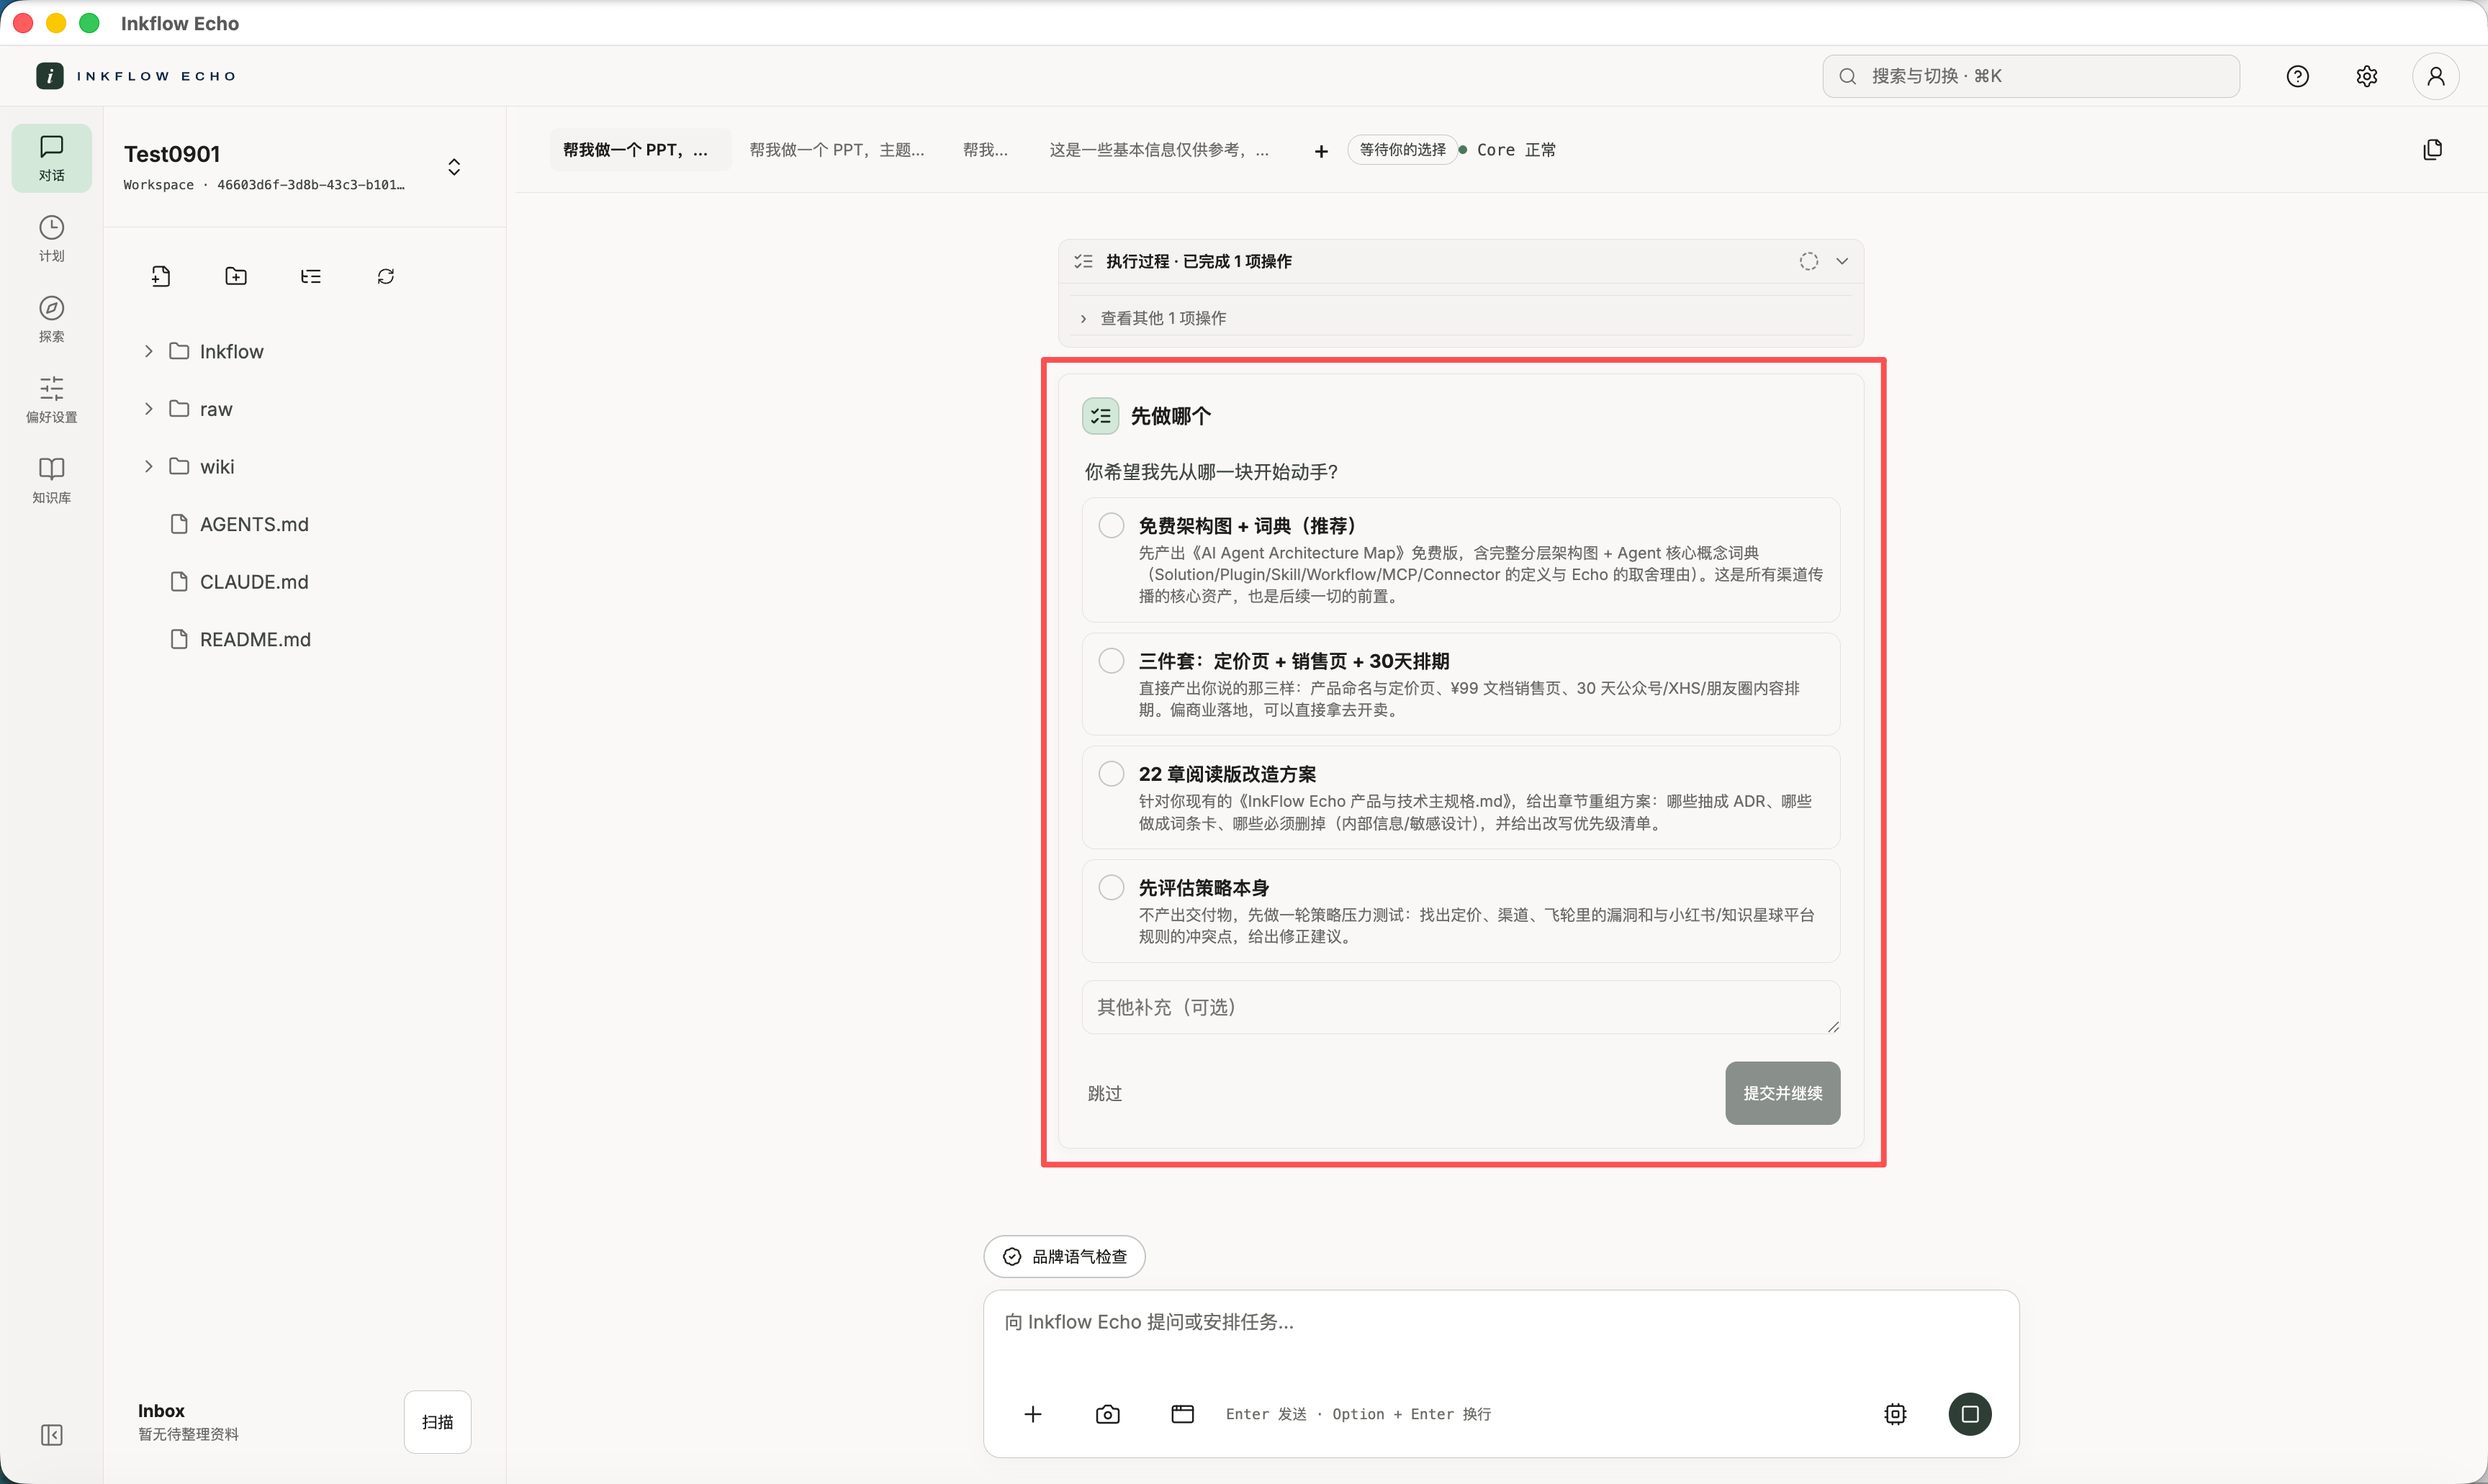The height and width of the screenshot is (1484, 2488).
Task: Refresh the workspace file tree
Action: [x=386, y=276]
